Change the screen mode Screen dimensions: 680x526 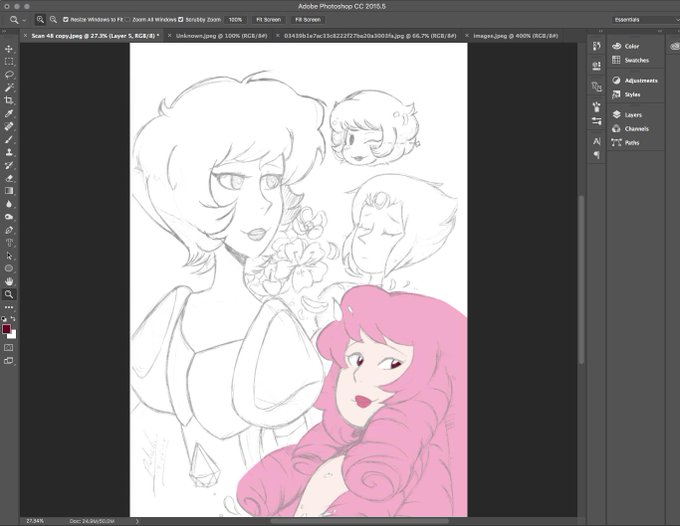[x=9, y=360]
